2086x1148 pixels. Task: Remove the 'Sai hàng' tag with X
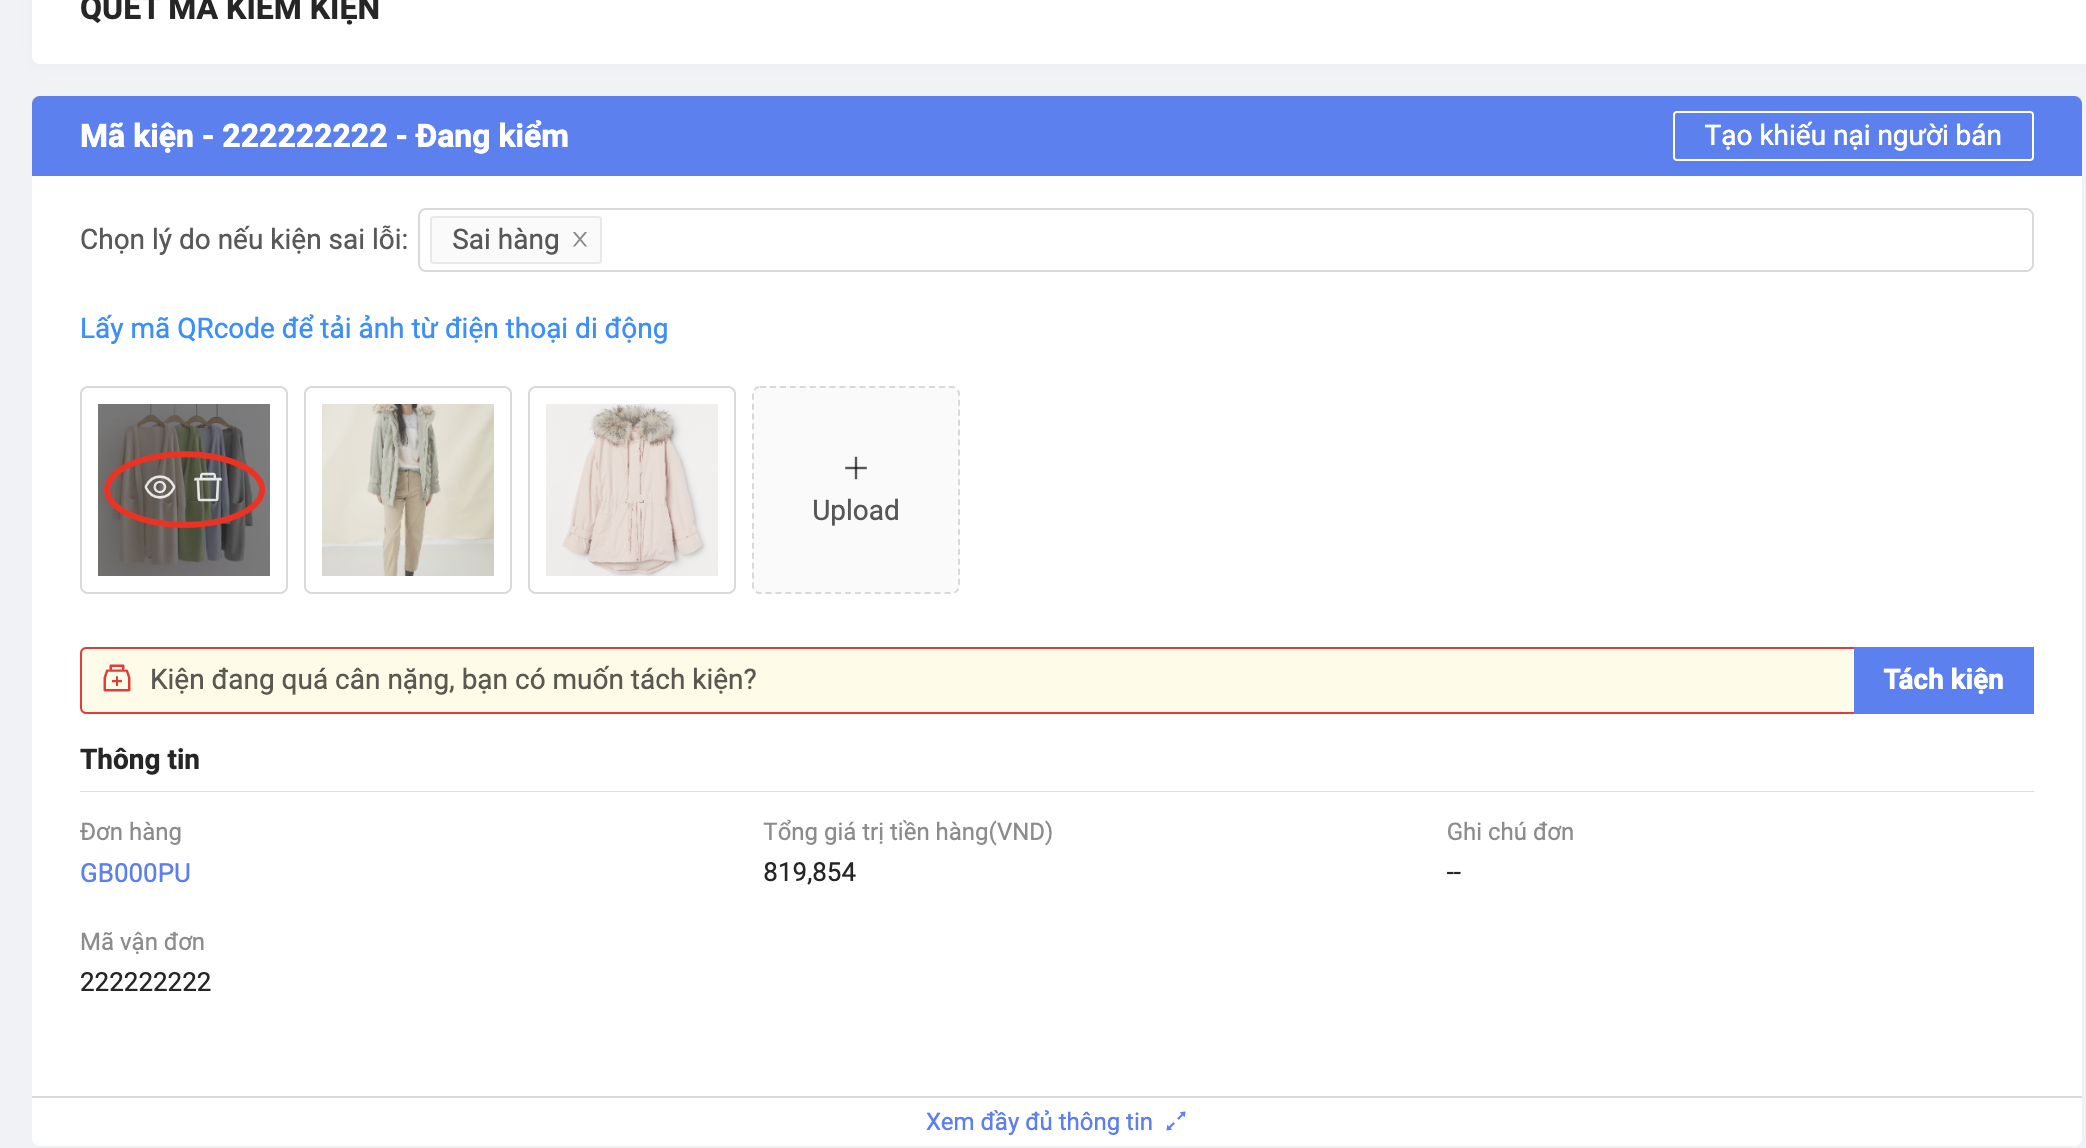coord(580,240)
